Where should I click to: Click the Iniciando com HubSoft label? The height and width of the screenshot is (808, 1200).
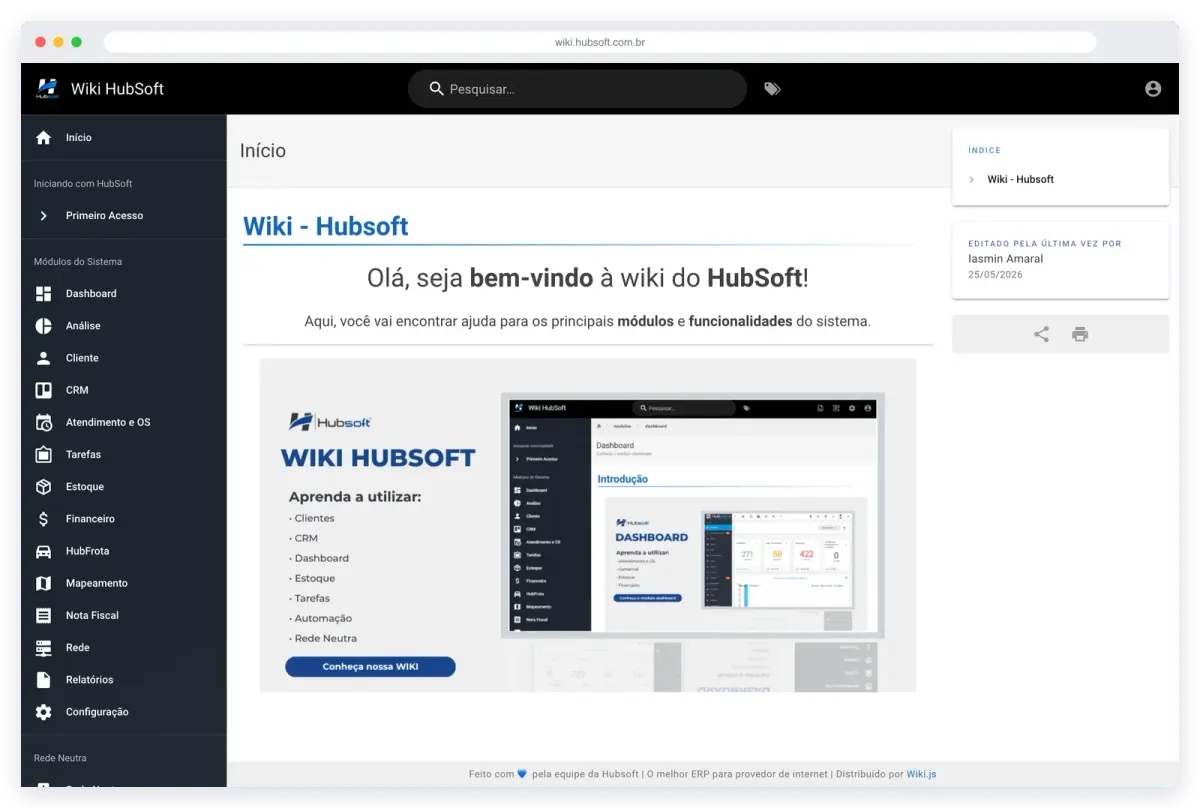point(83,184)
